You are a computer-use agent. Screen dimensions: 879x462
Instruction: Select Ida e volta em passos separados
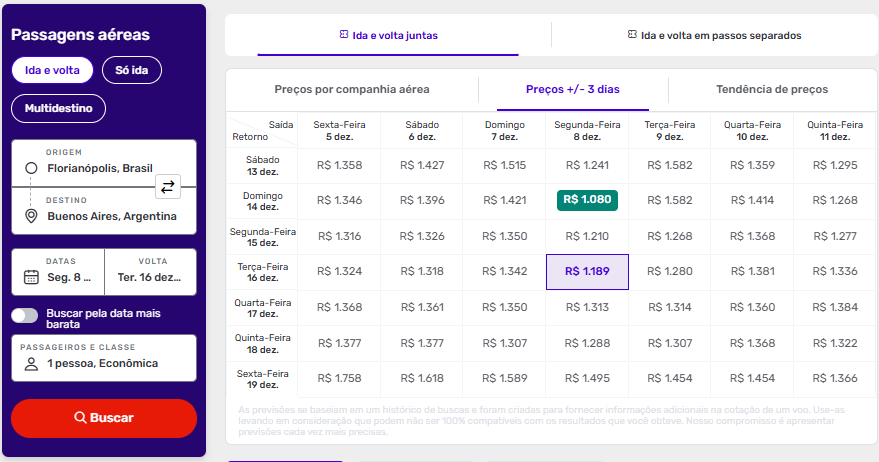coord(714,35)
